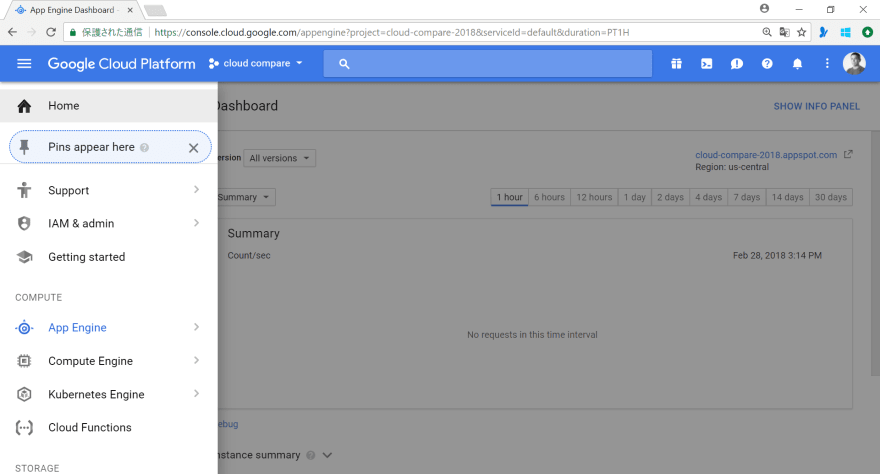880x474 pixels.
Task: Click the help icon next to Pins appear here
Action: pos(144,148)
